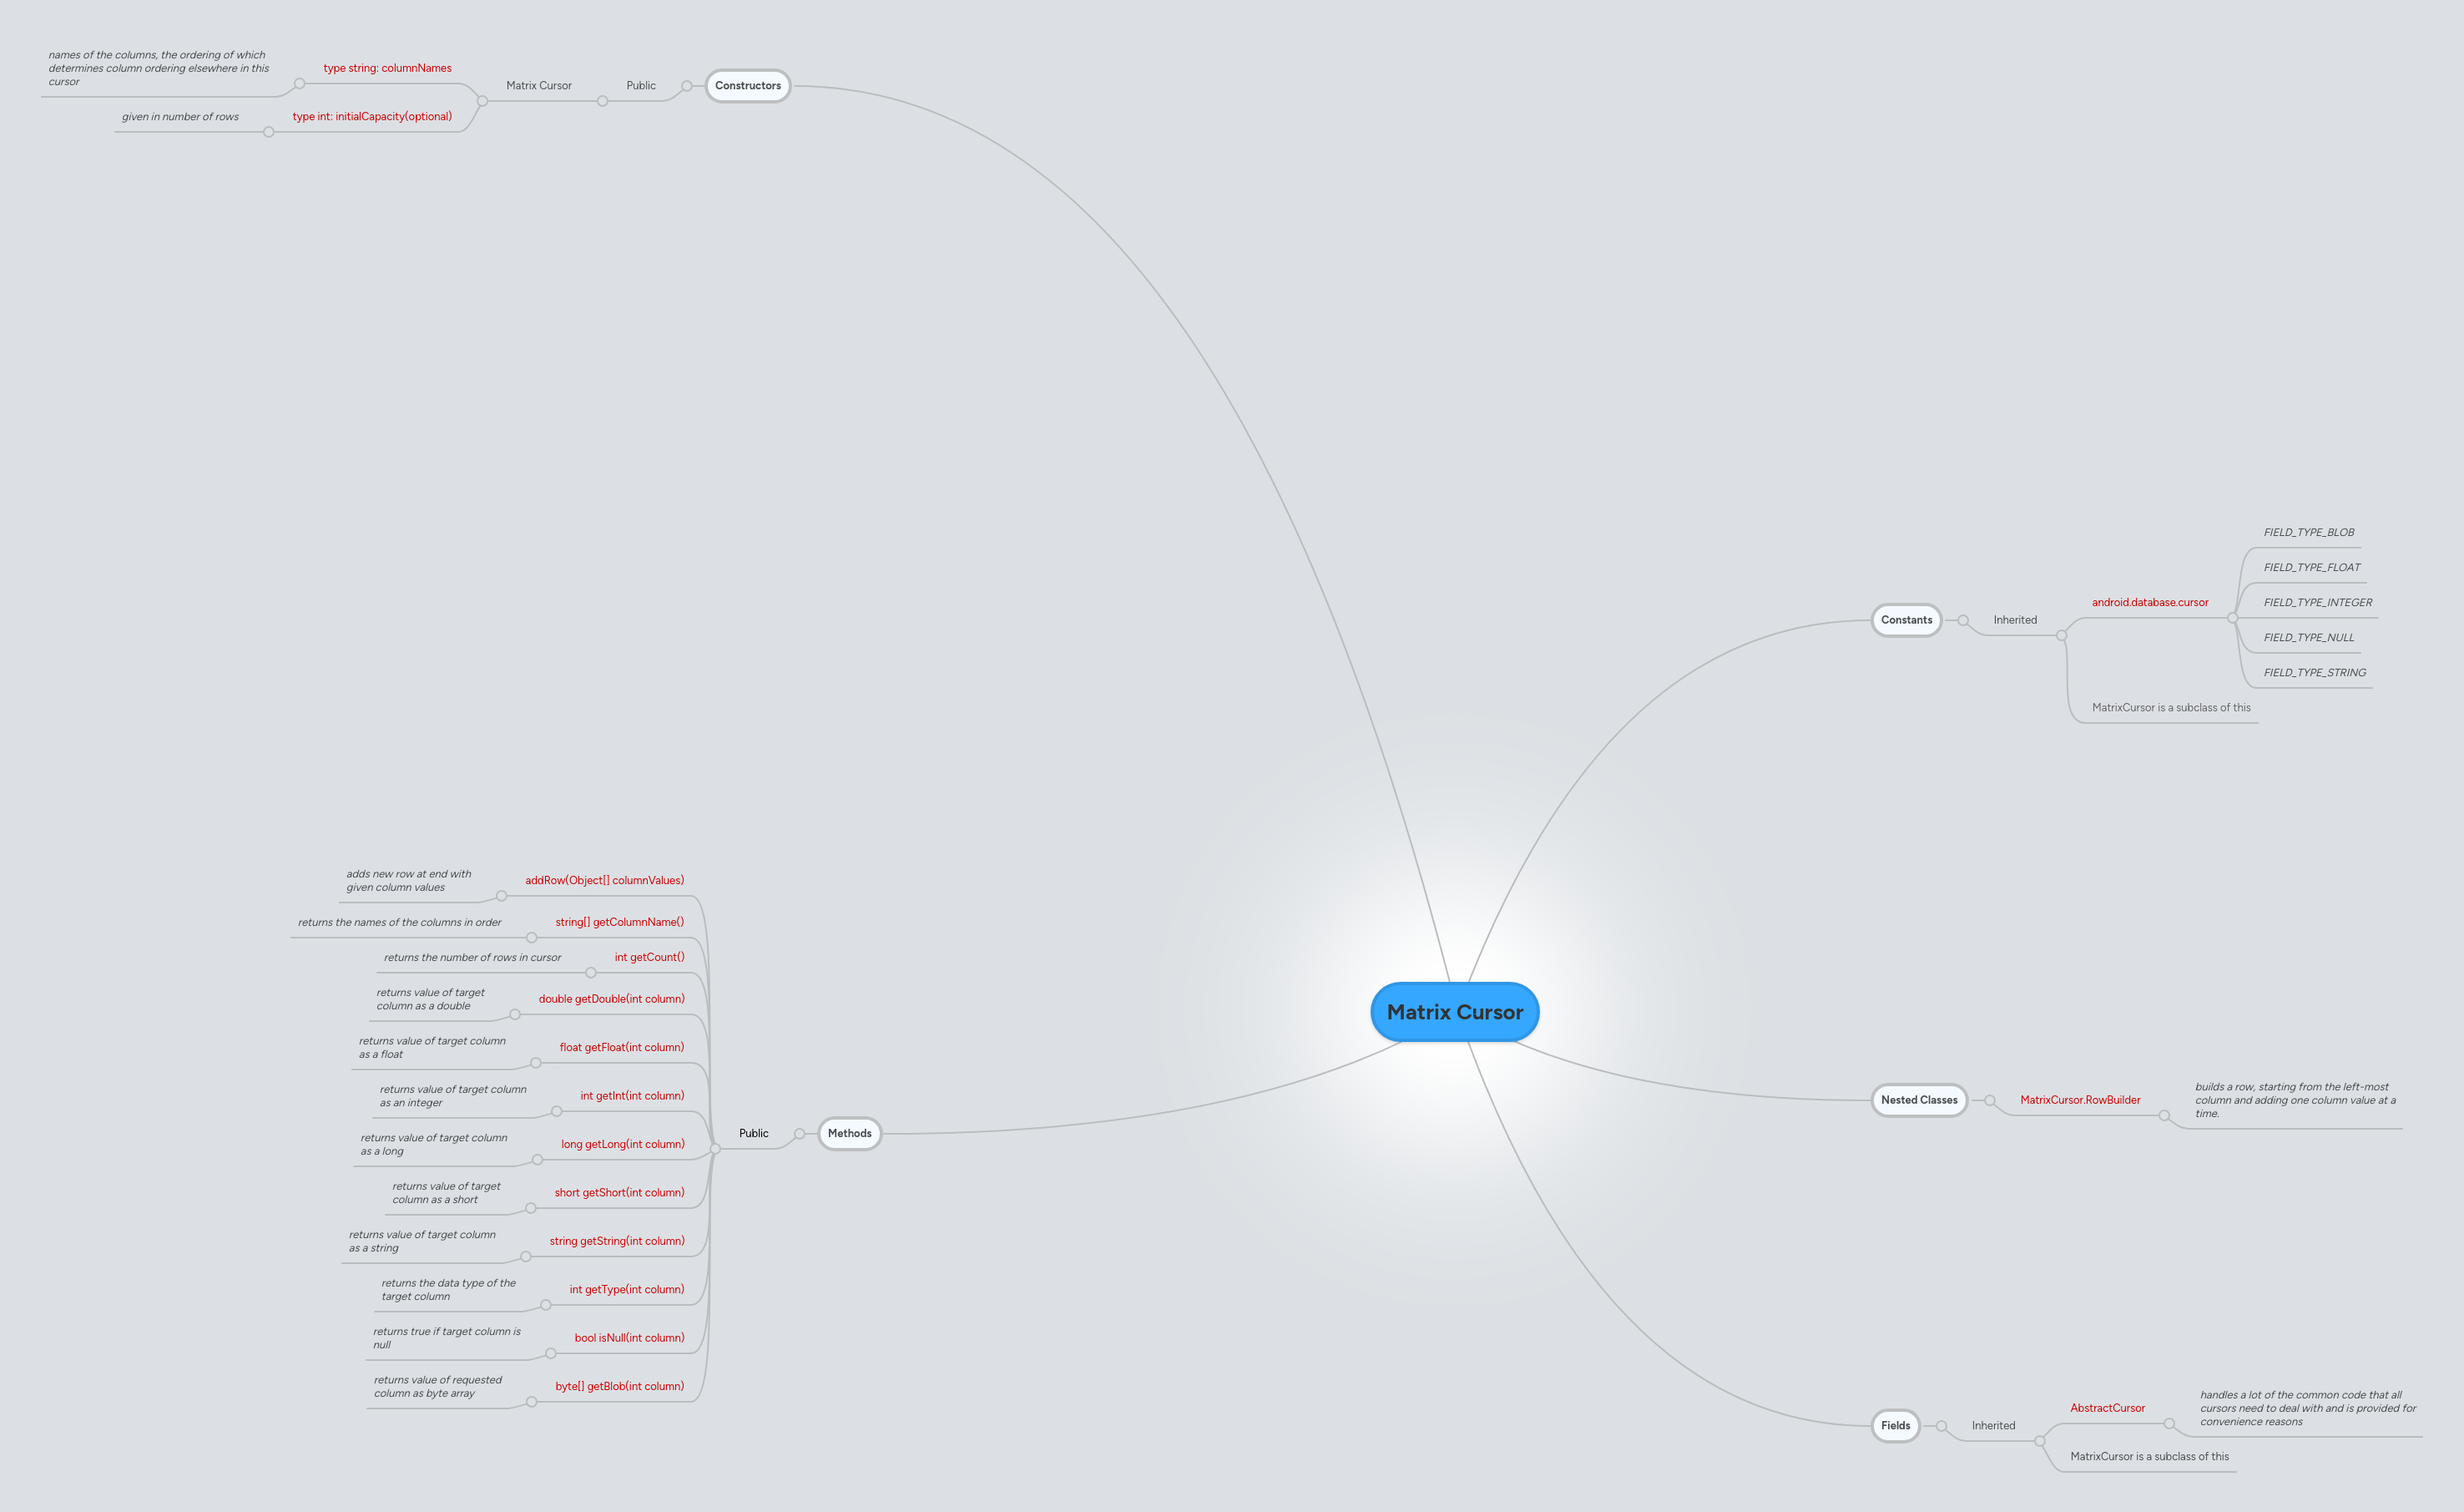The width and height of the screenshot is (2464, 1512).
Task: Select the addRow(Object[] columnValues) method node
Action: tap(604, 880)
